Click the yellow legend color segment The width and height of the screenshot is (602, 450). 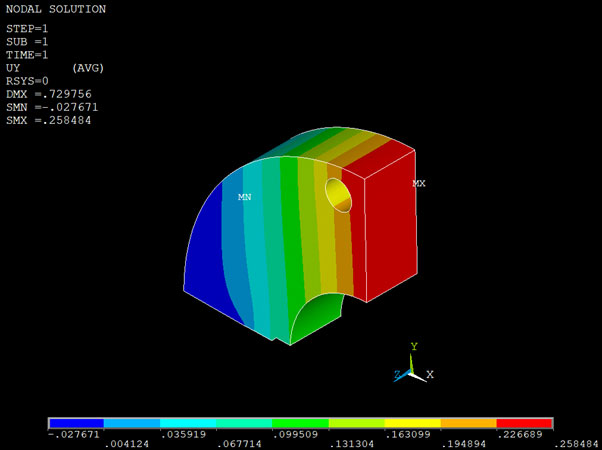[x=412, y=423]
